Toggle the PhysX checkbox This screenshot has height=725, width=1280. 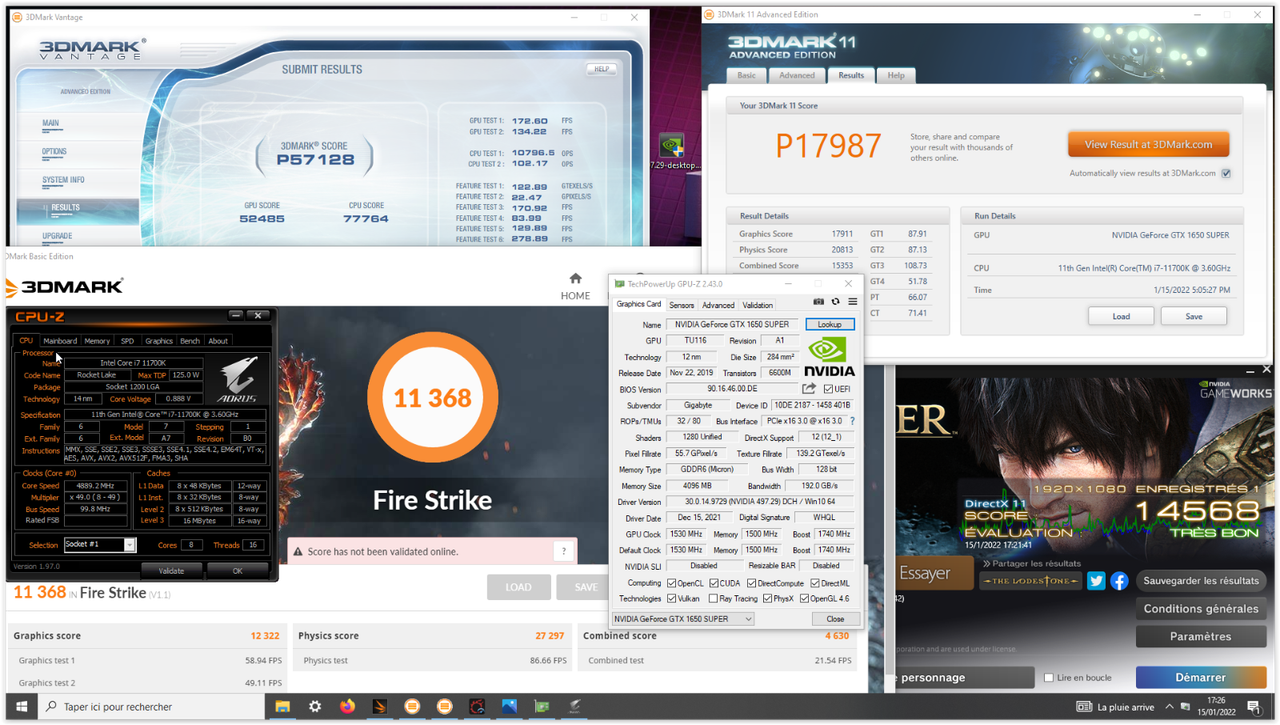[768, 599]
